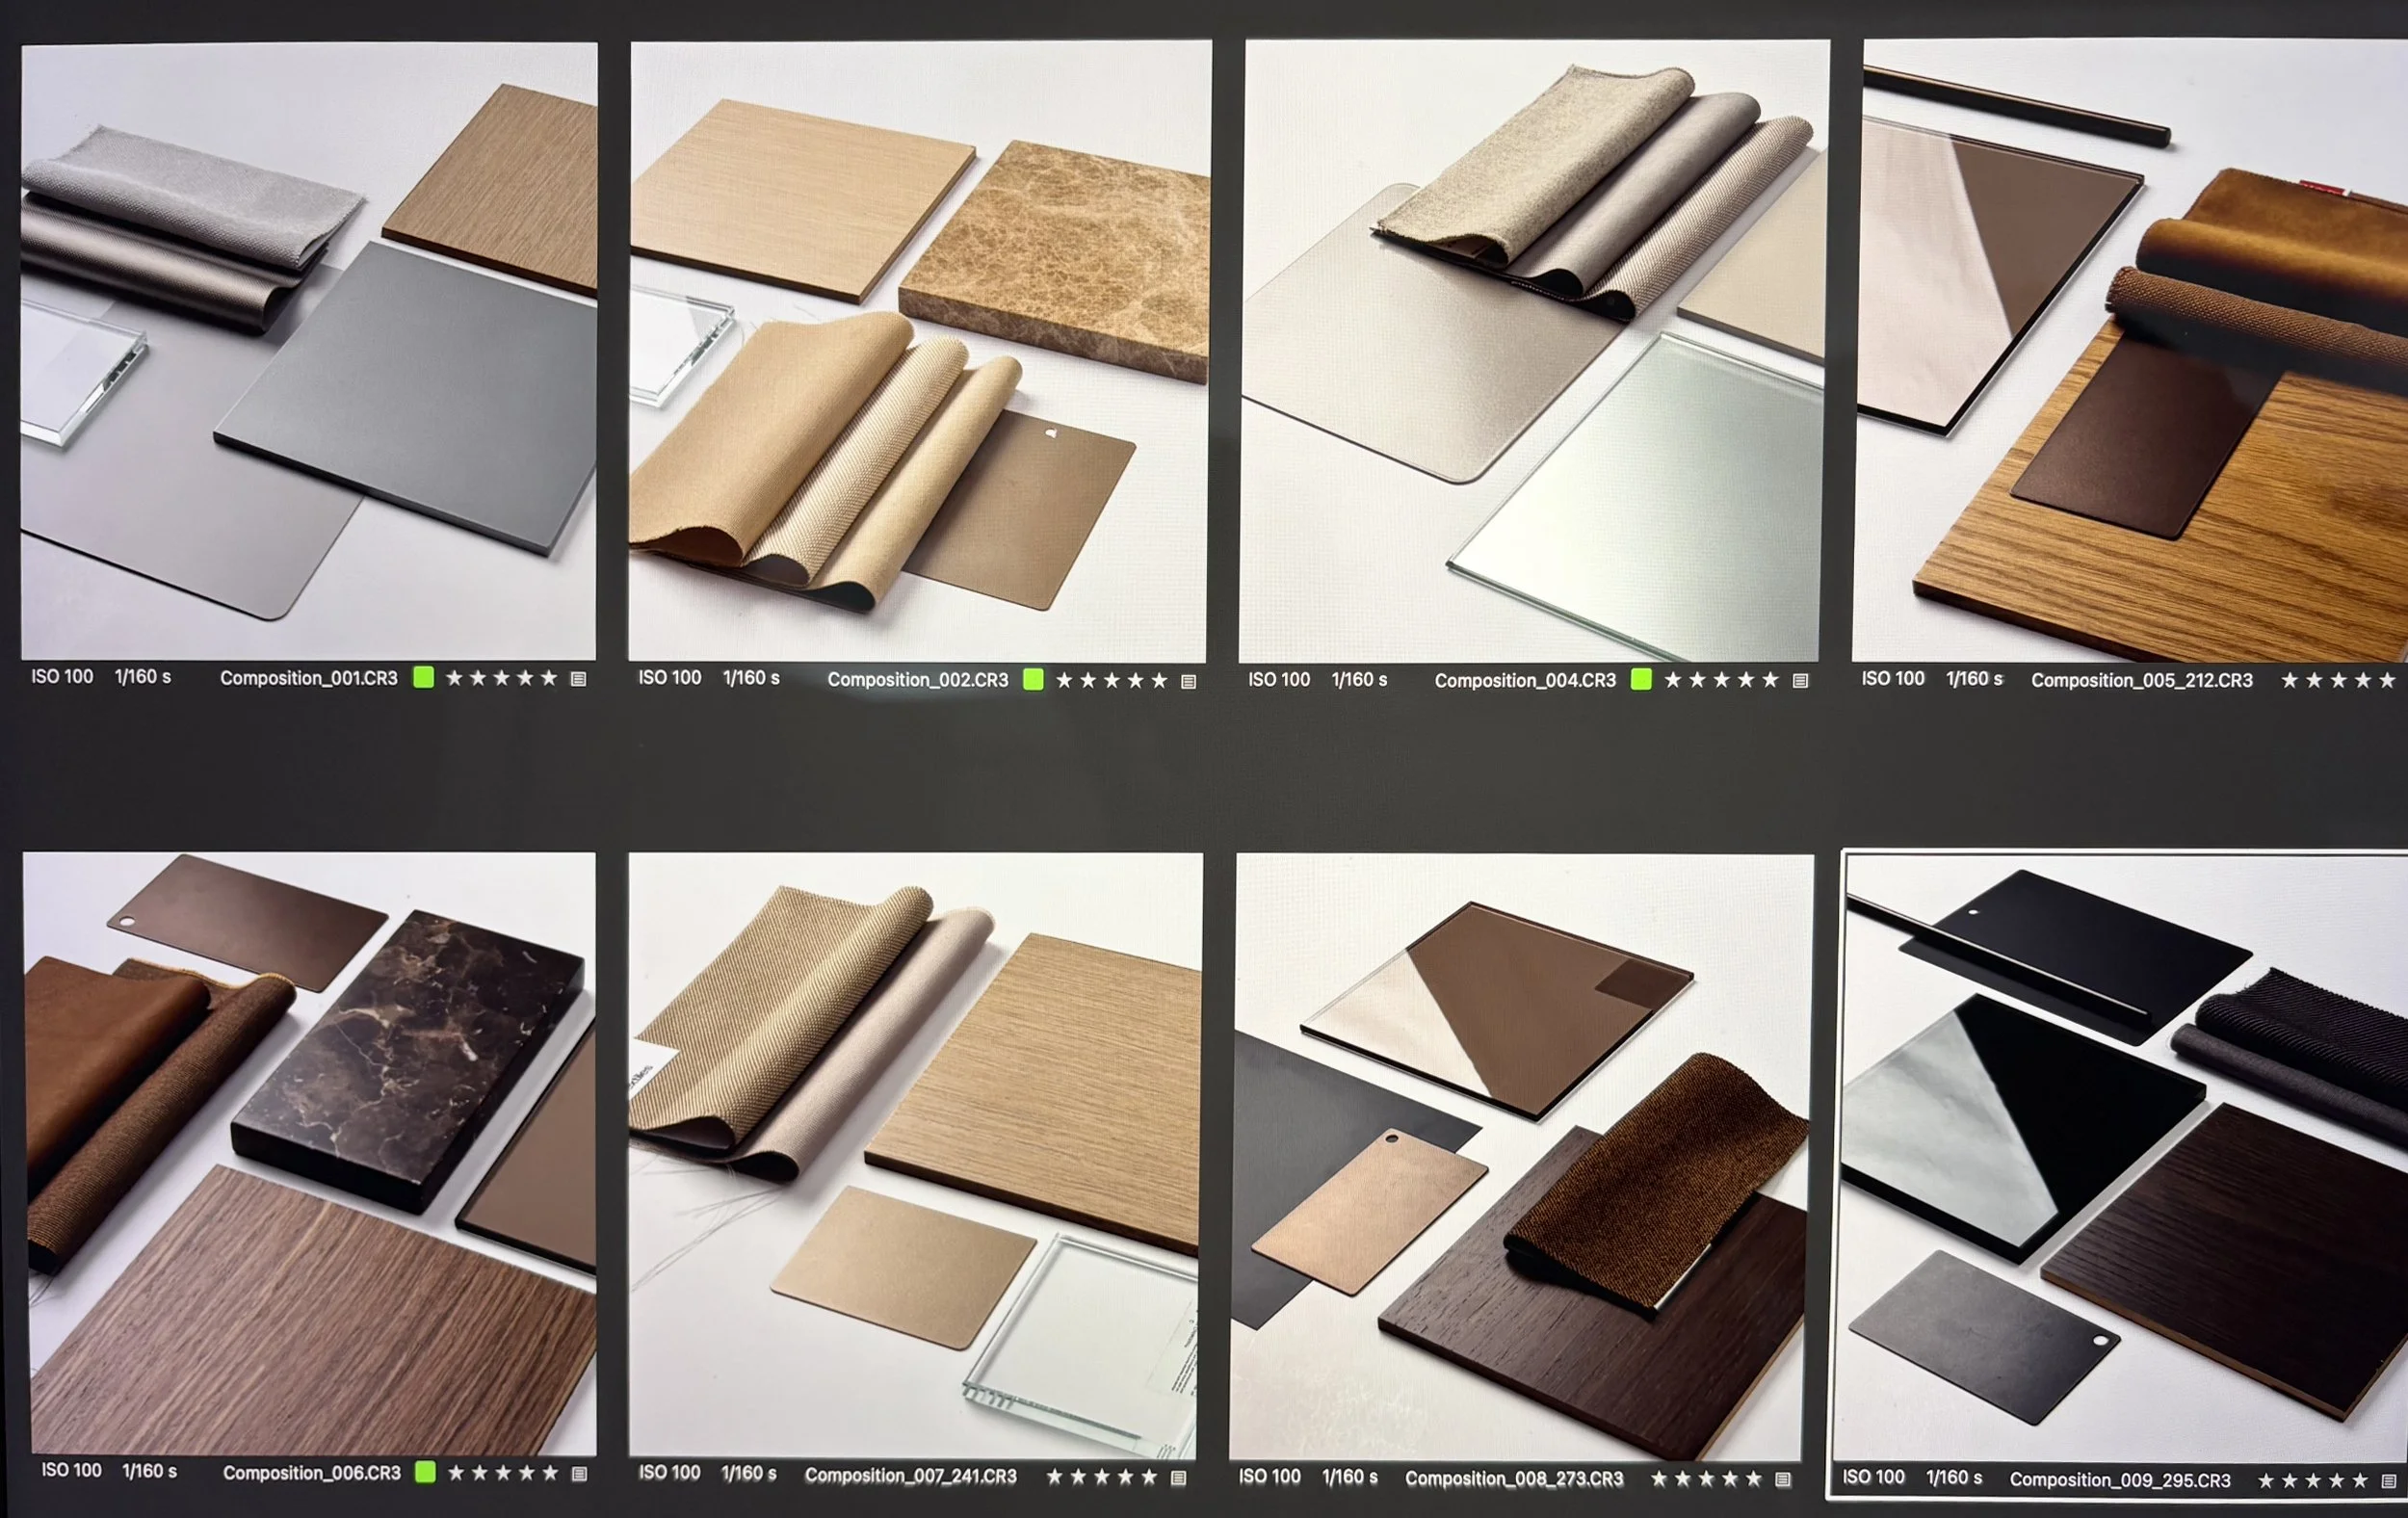This screenshot has width=2408, height=1518.
Task: Click first rating star of Composition_006.CR3
Action: click(456, 1473)
